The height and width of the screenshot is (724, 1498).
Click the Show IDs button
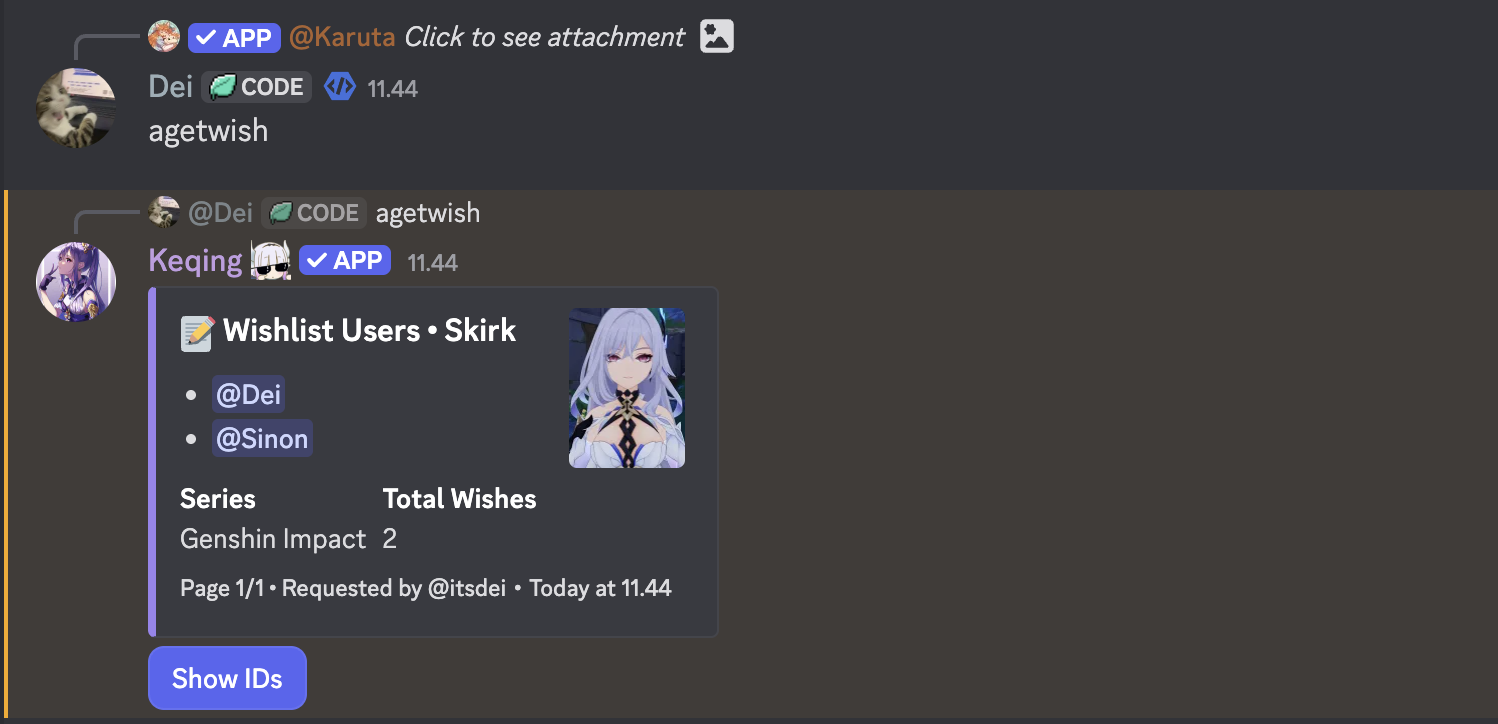227,678
